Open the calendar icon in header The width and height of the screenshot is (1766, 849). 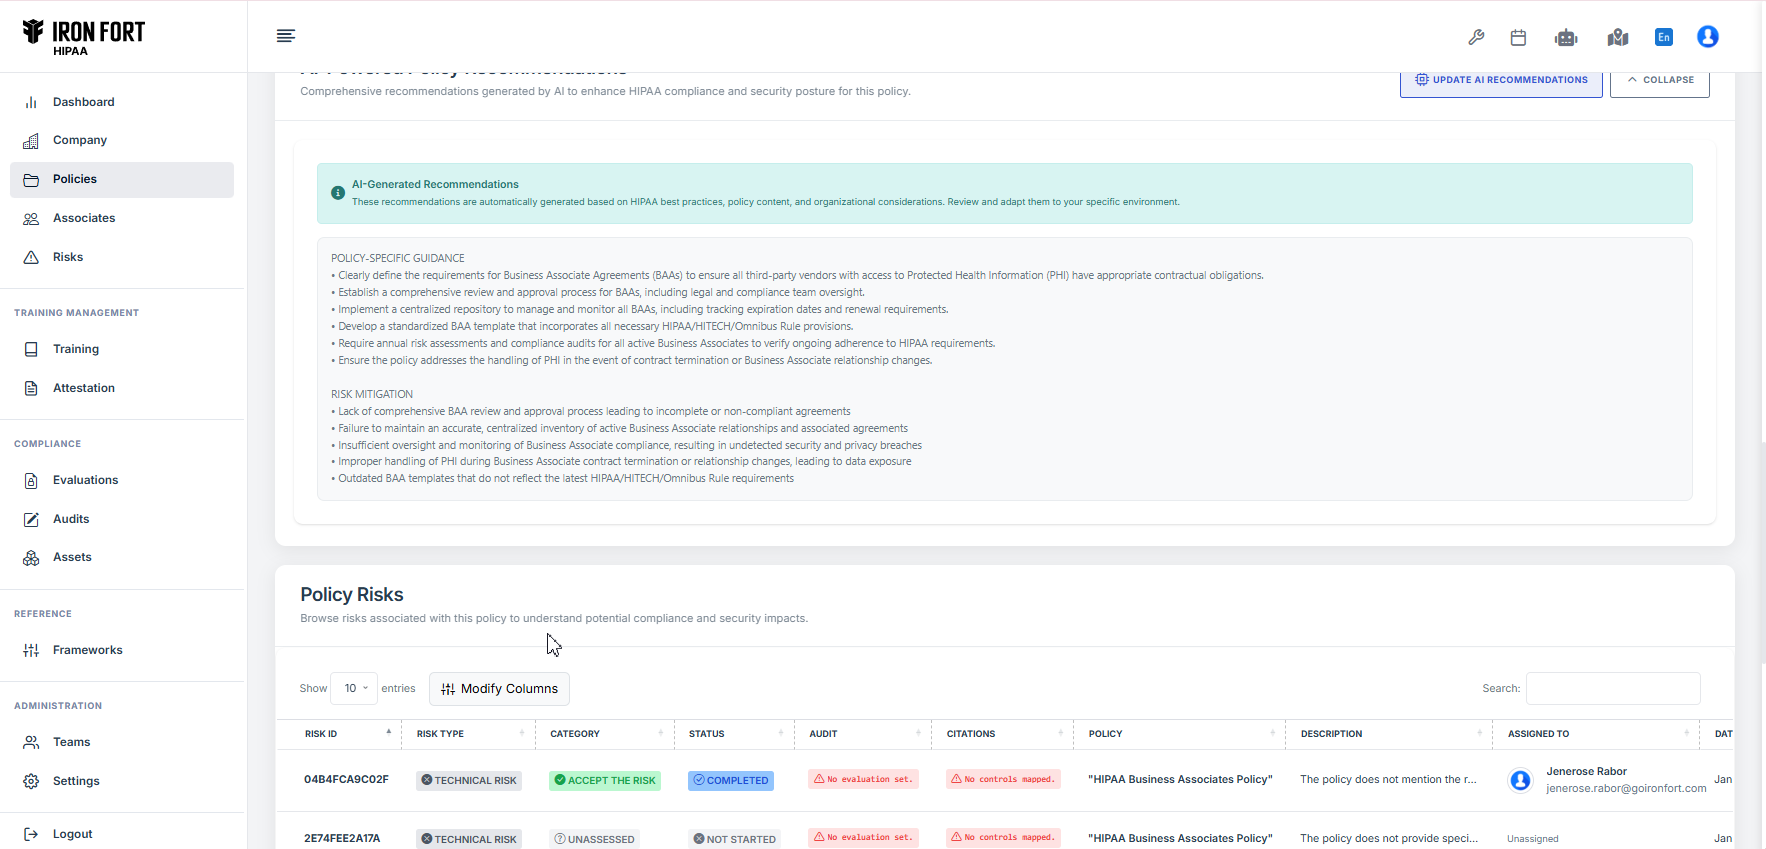click(x=1518, y=37)
